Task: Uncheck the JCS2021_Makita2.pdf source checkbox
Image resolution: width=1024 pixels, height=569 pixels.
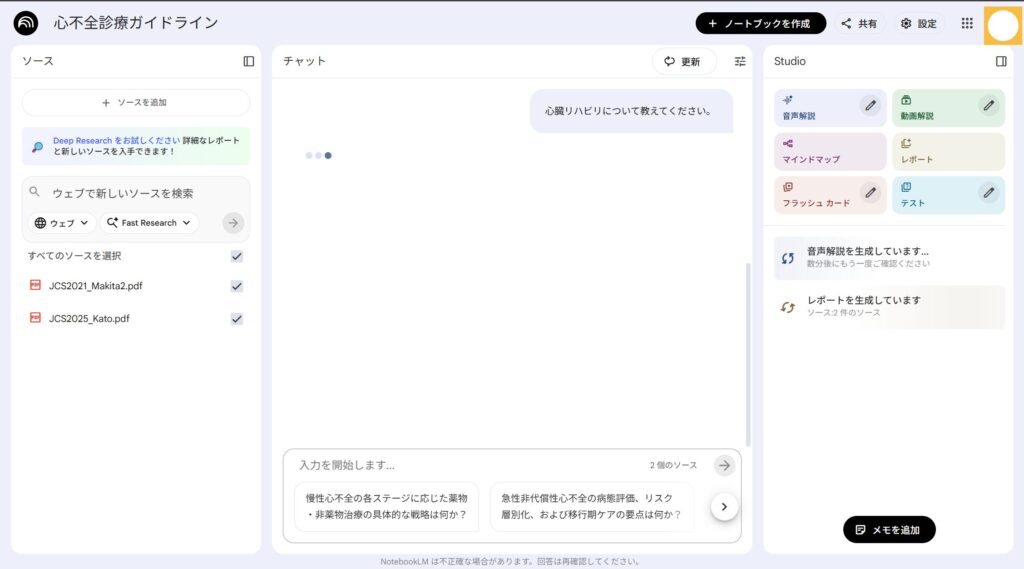Action: 237,286
